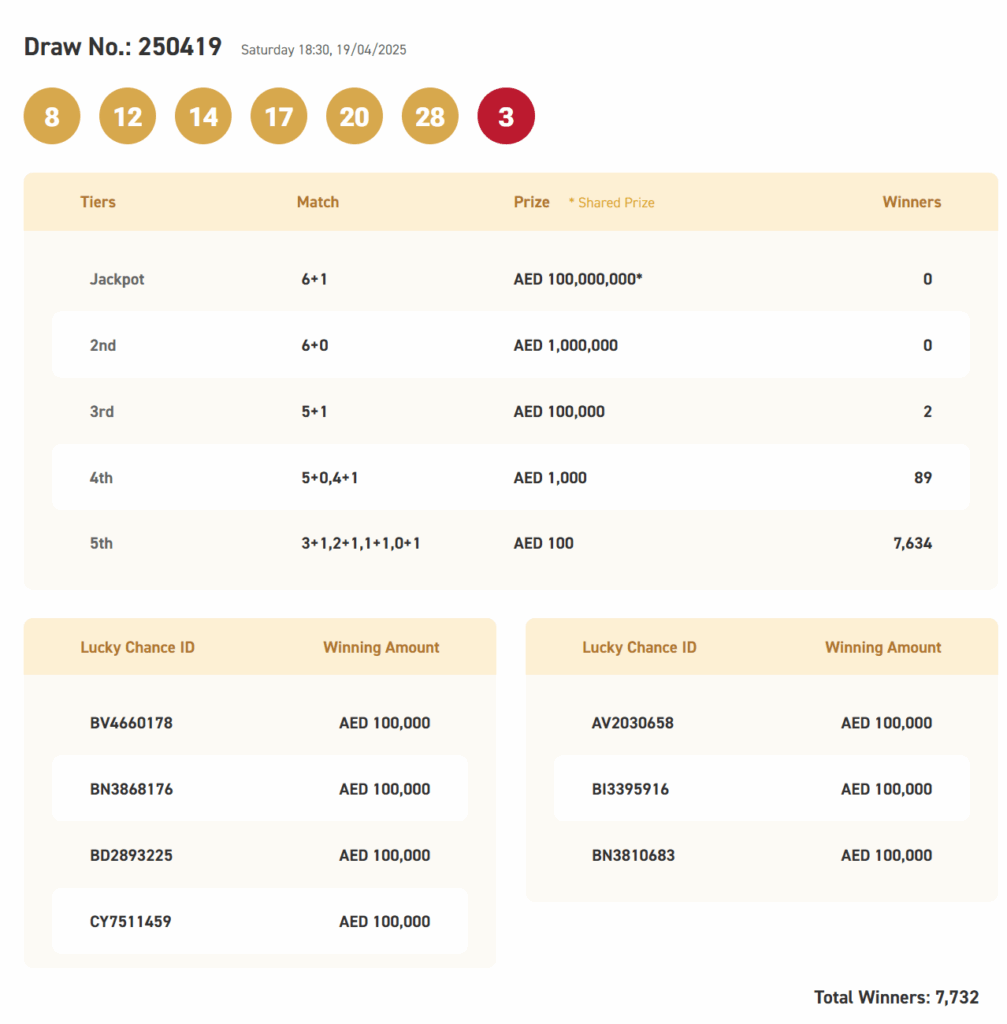Click the Shared Prize note

coord(611,202)
